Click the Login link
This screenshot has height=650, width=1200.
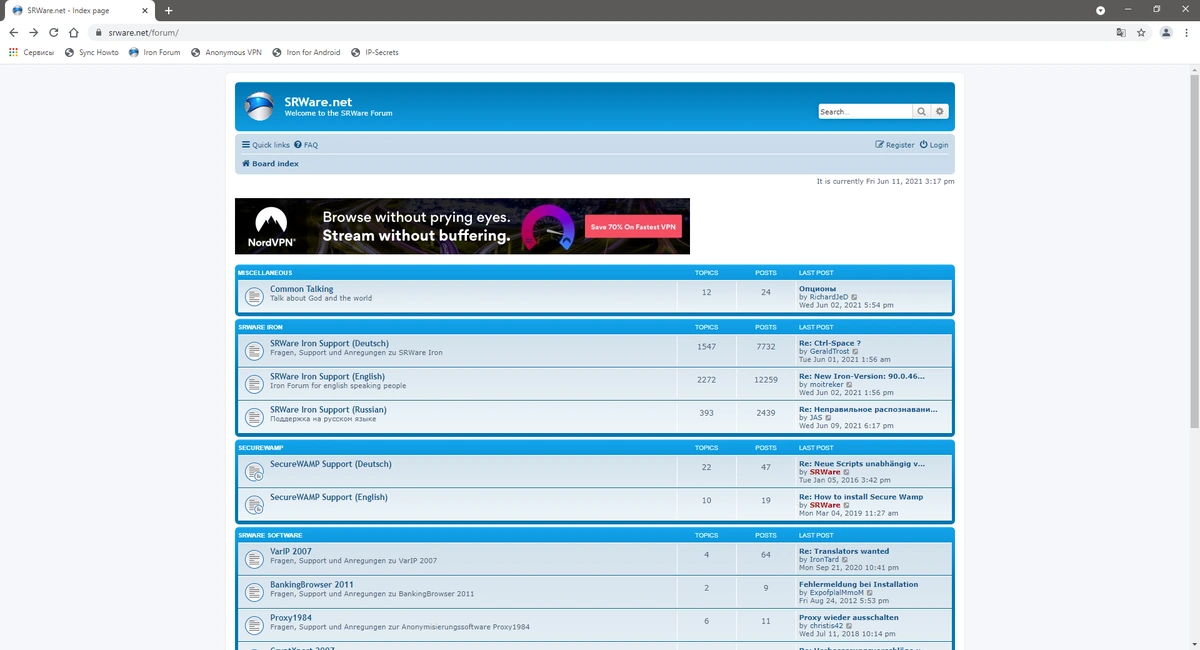[934, 145]
